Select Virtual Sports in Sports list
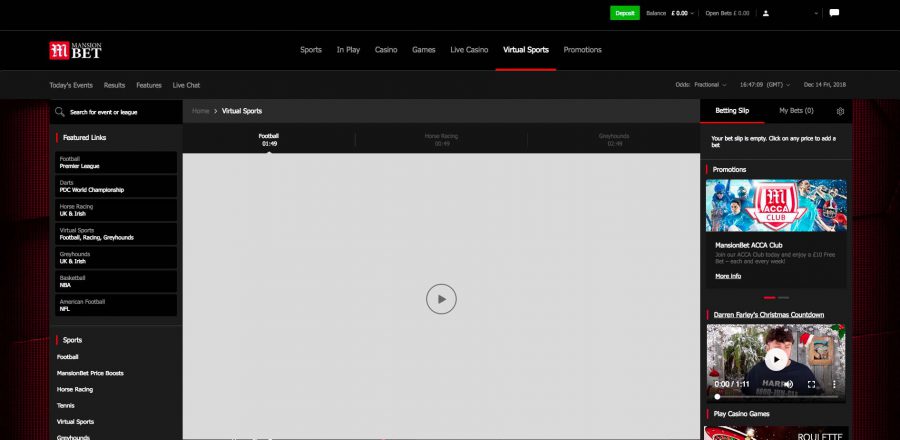900x440 pixels. [x=75, y=422]
